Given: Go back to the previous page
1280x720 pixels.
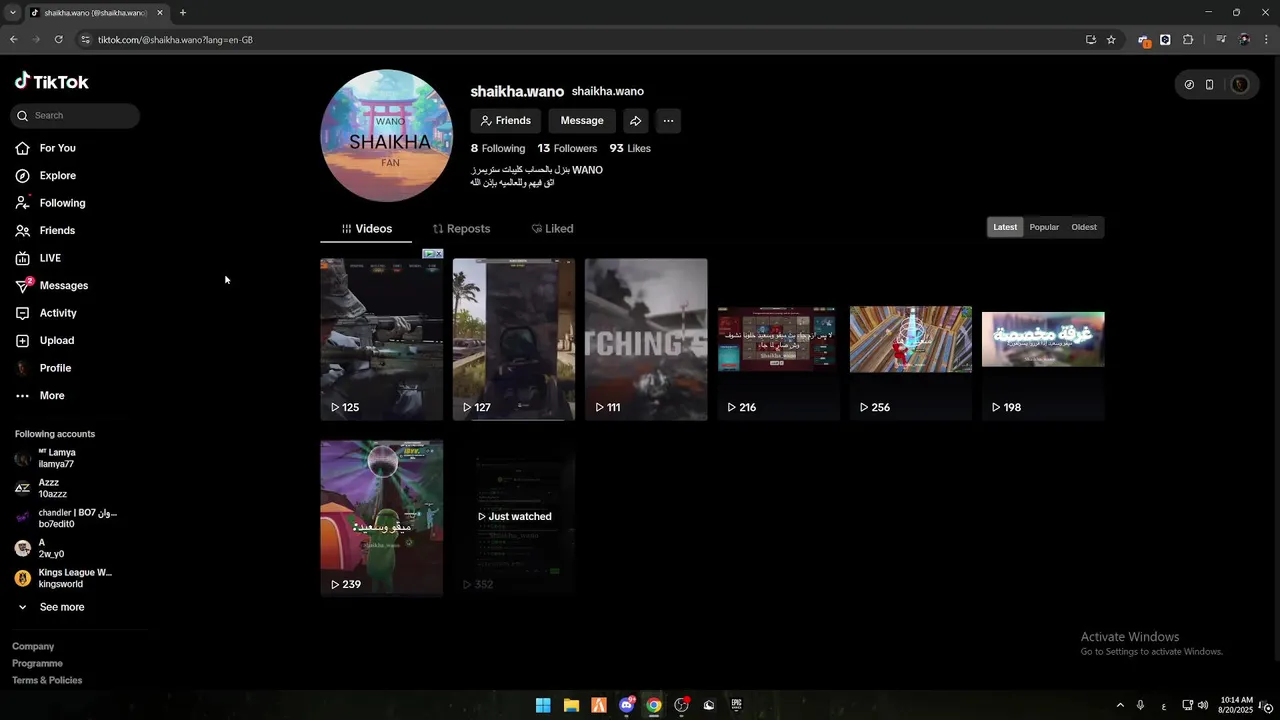Looking at the screenshot, I should (x=13, y=40).
